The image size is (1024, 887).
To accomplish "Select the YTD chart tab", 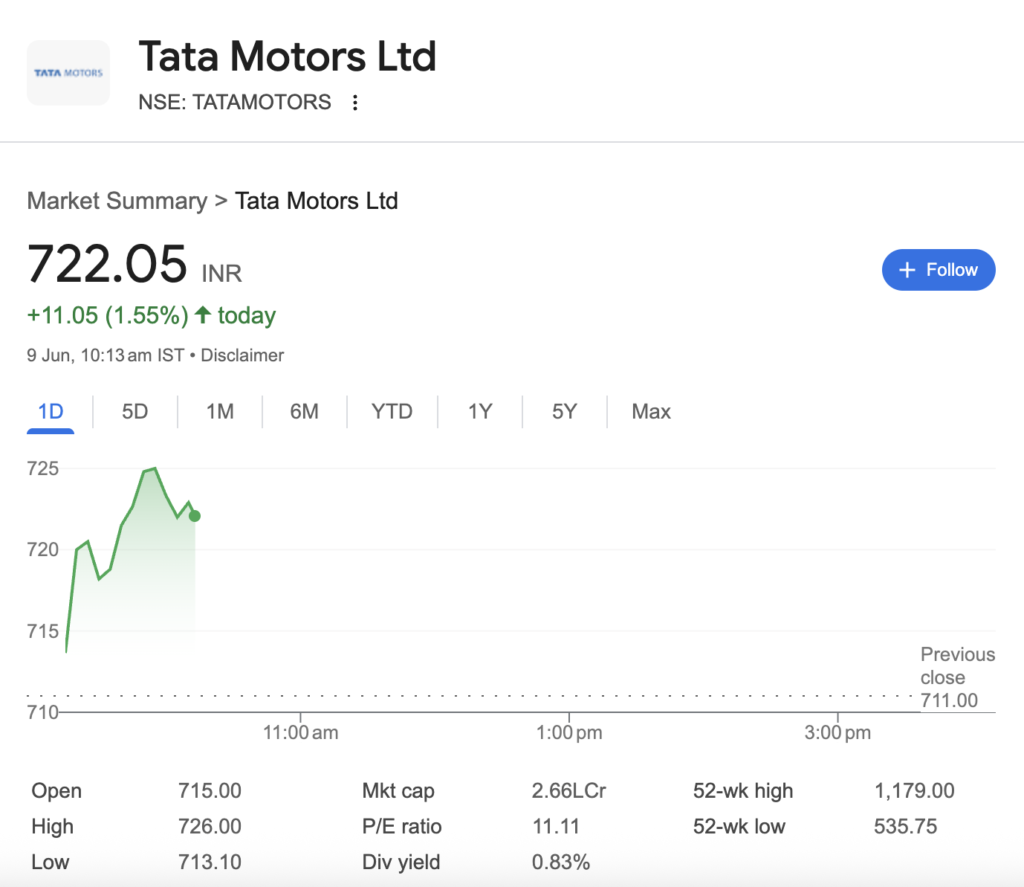I will [392, 411].
